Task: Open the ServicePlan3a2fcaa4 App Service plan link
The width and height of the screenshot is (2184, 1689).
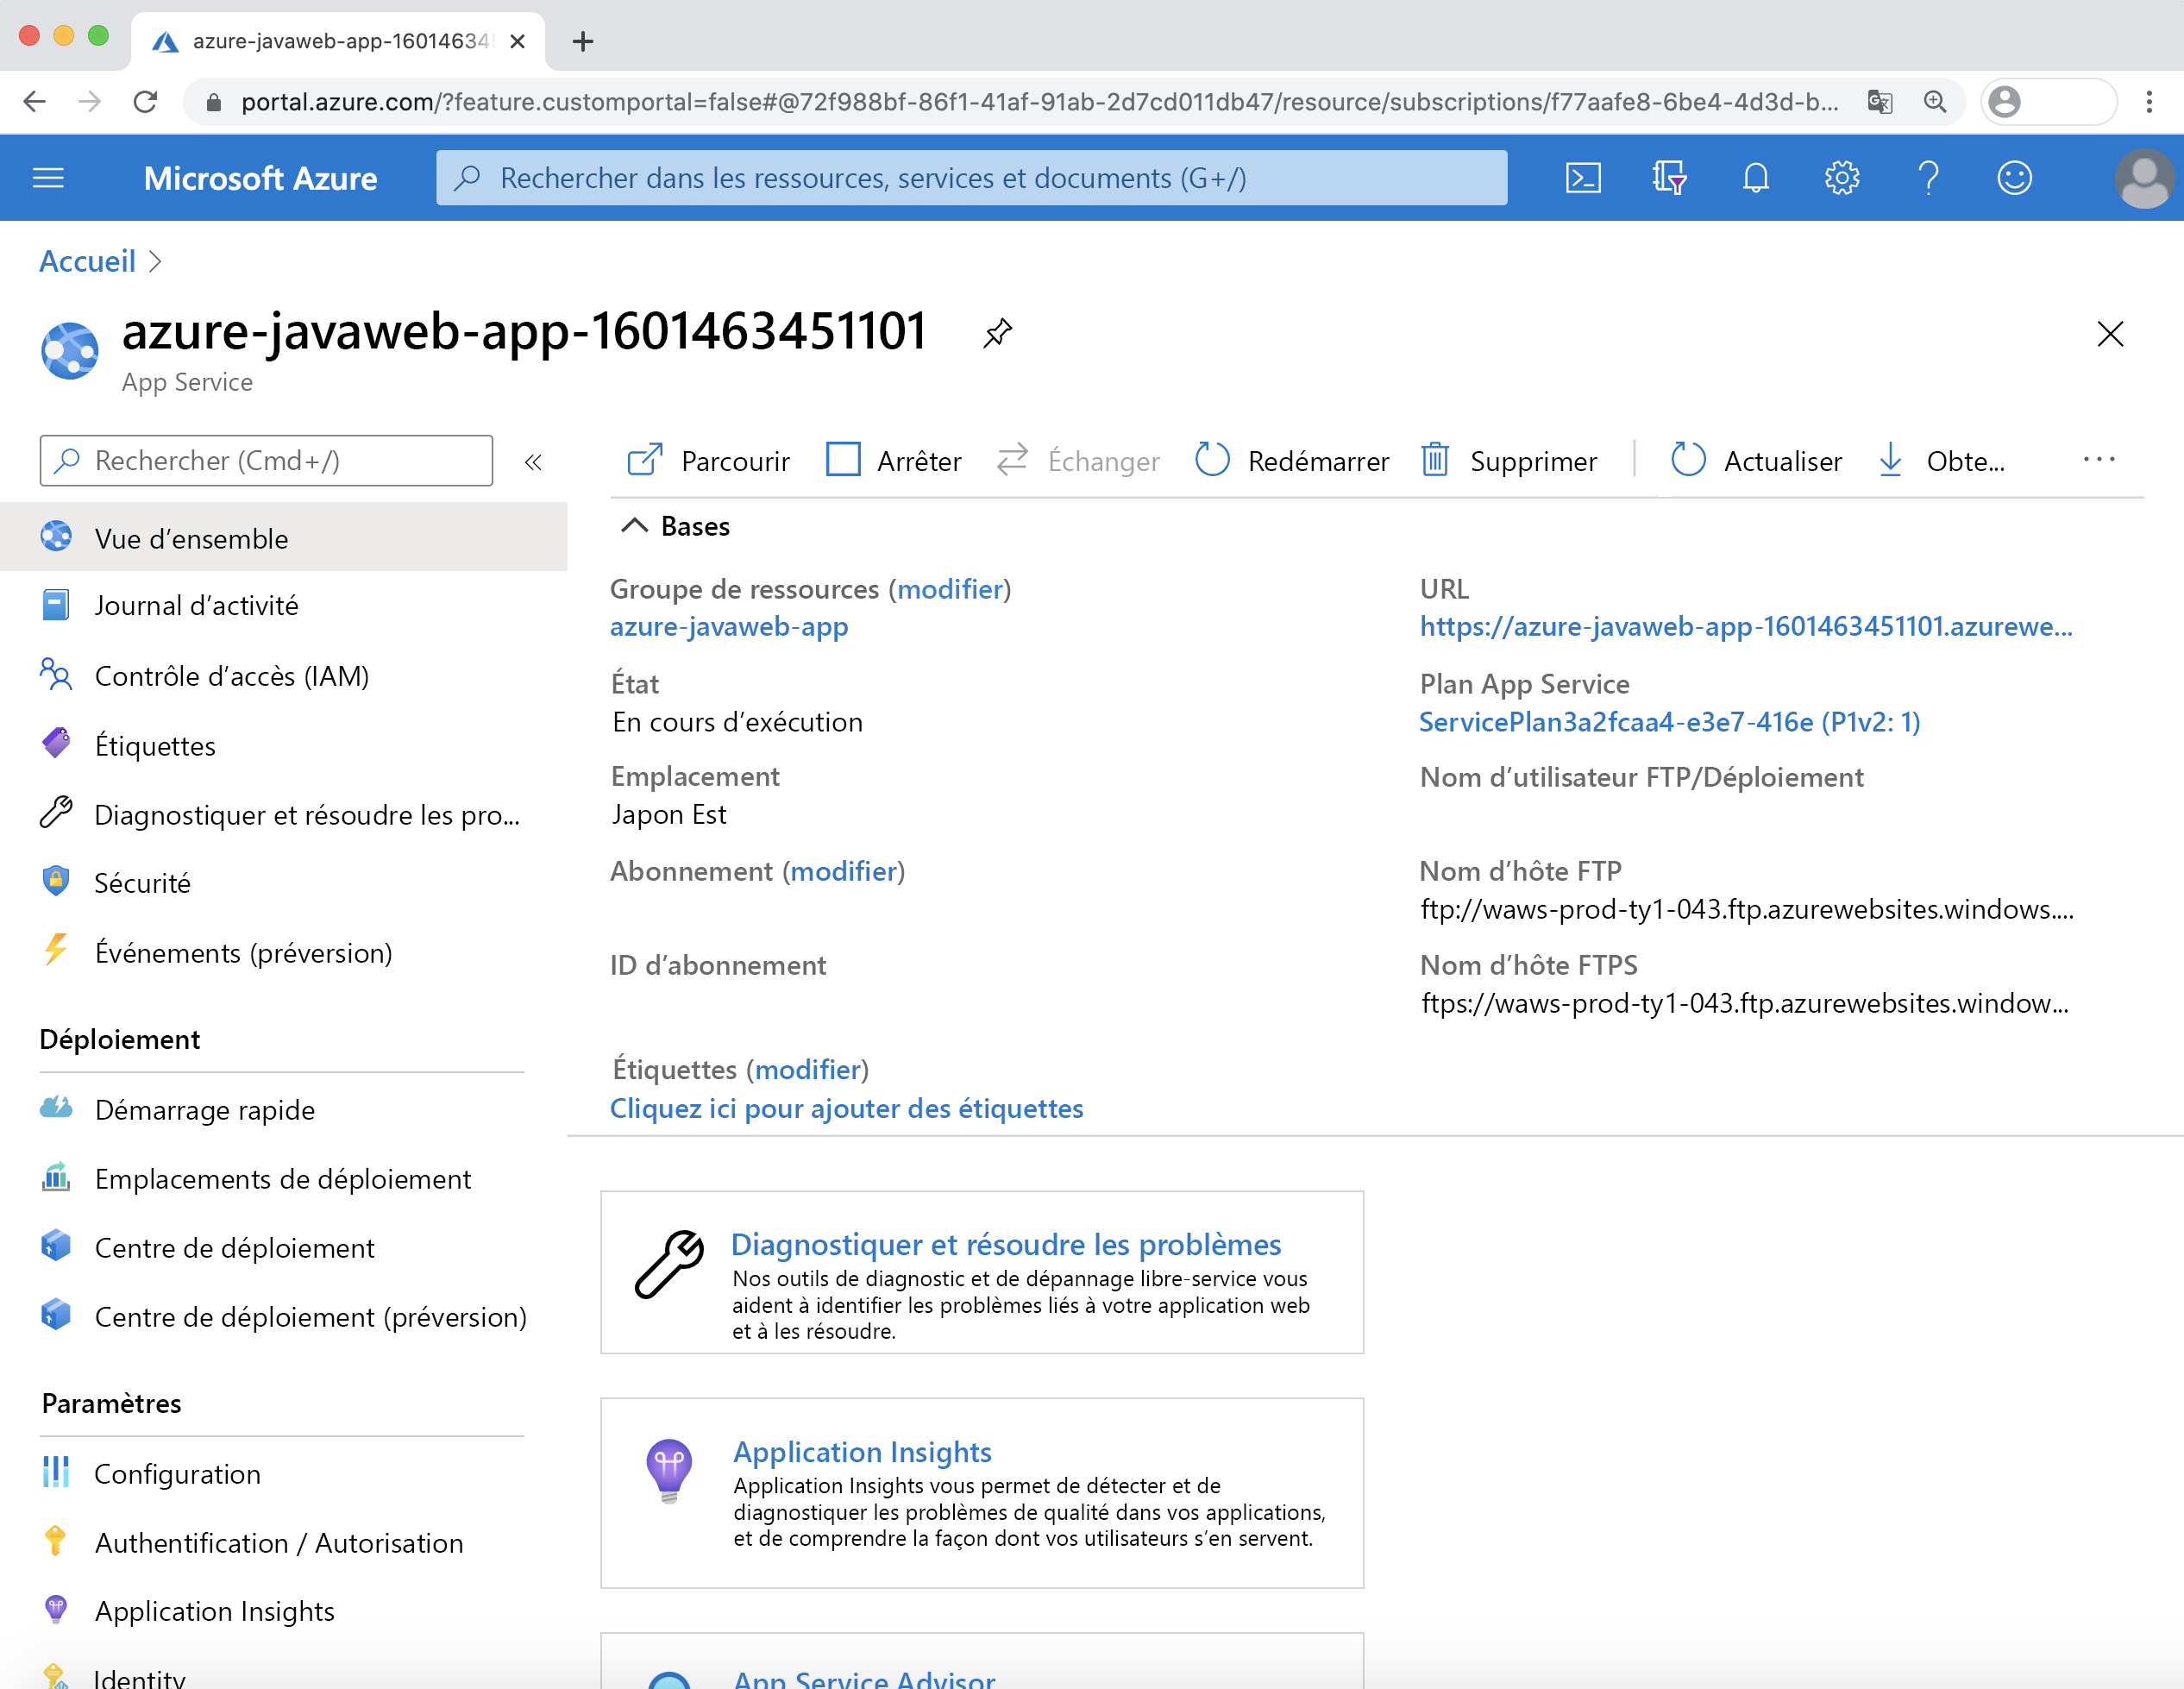Action: coord(1669,722)
